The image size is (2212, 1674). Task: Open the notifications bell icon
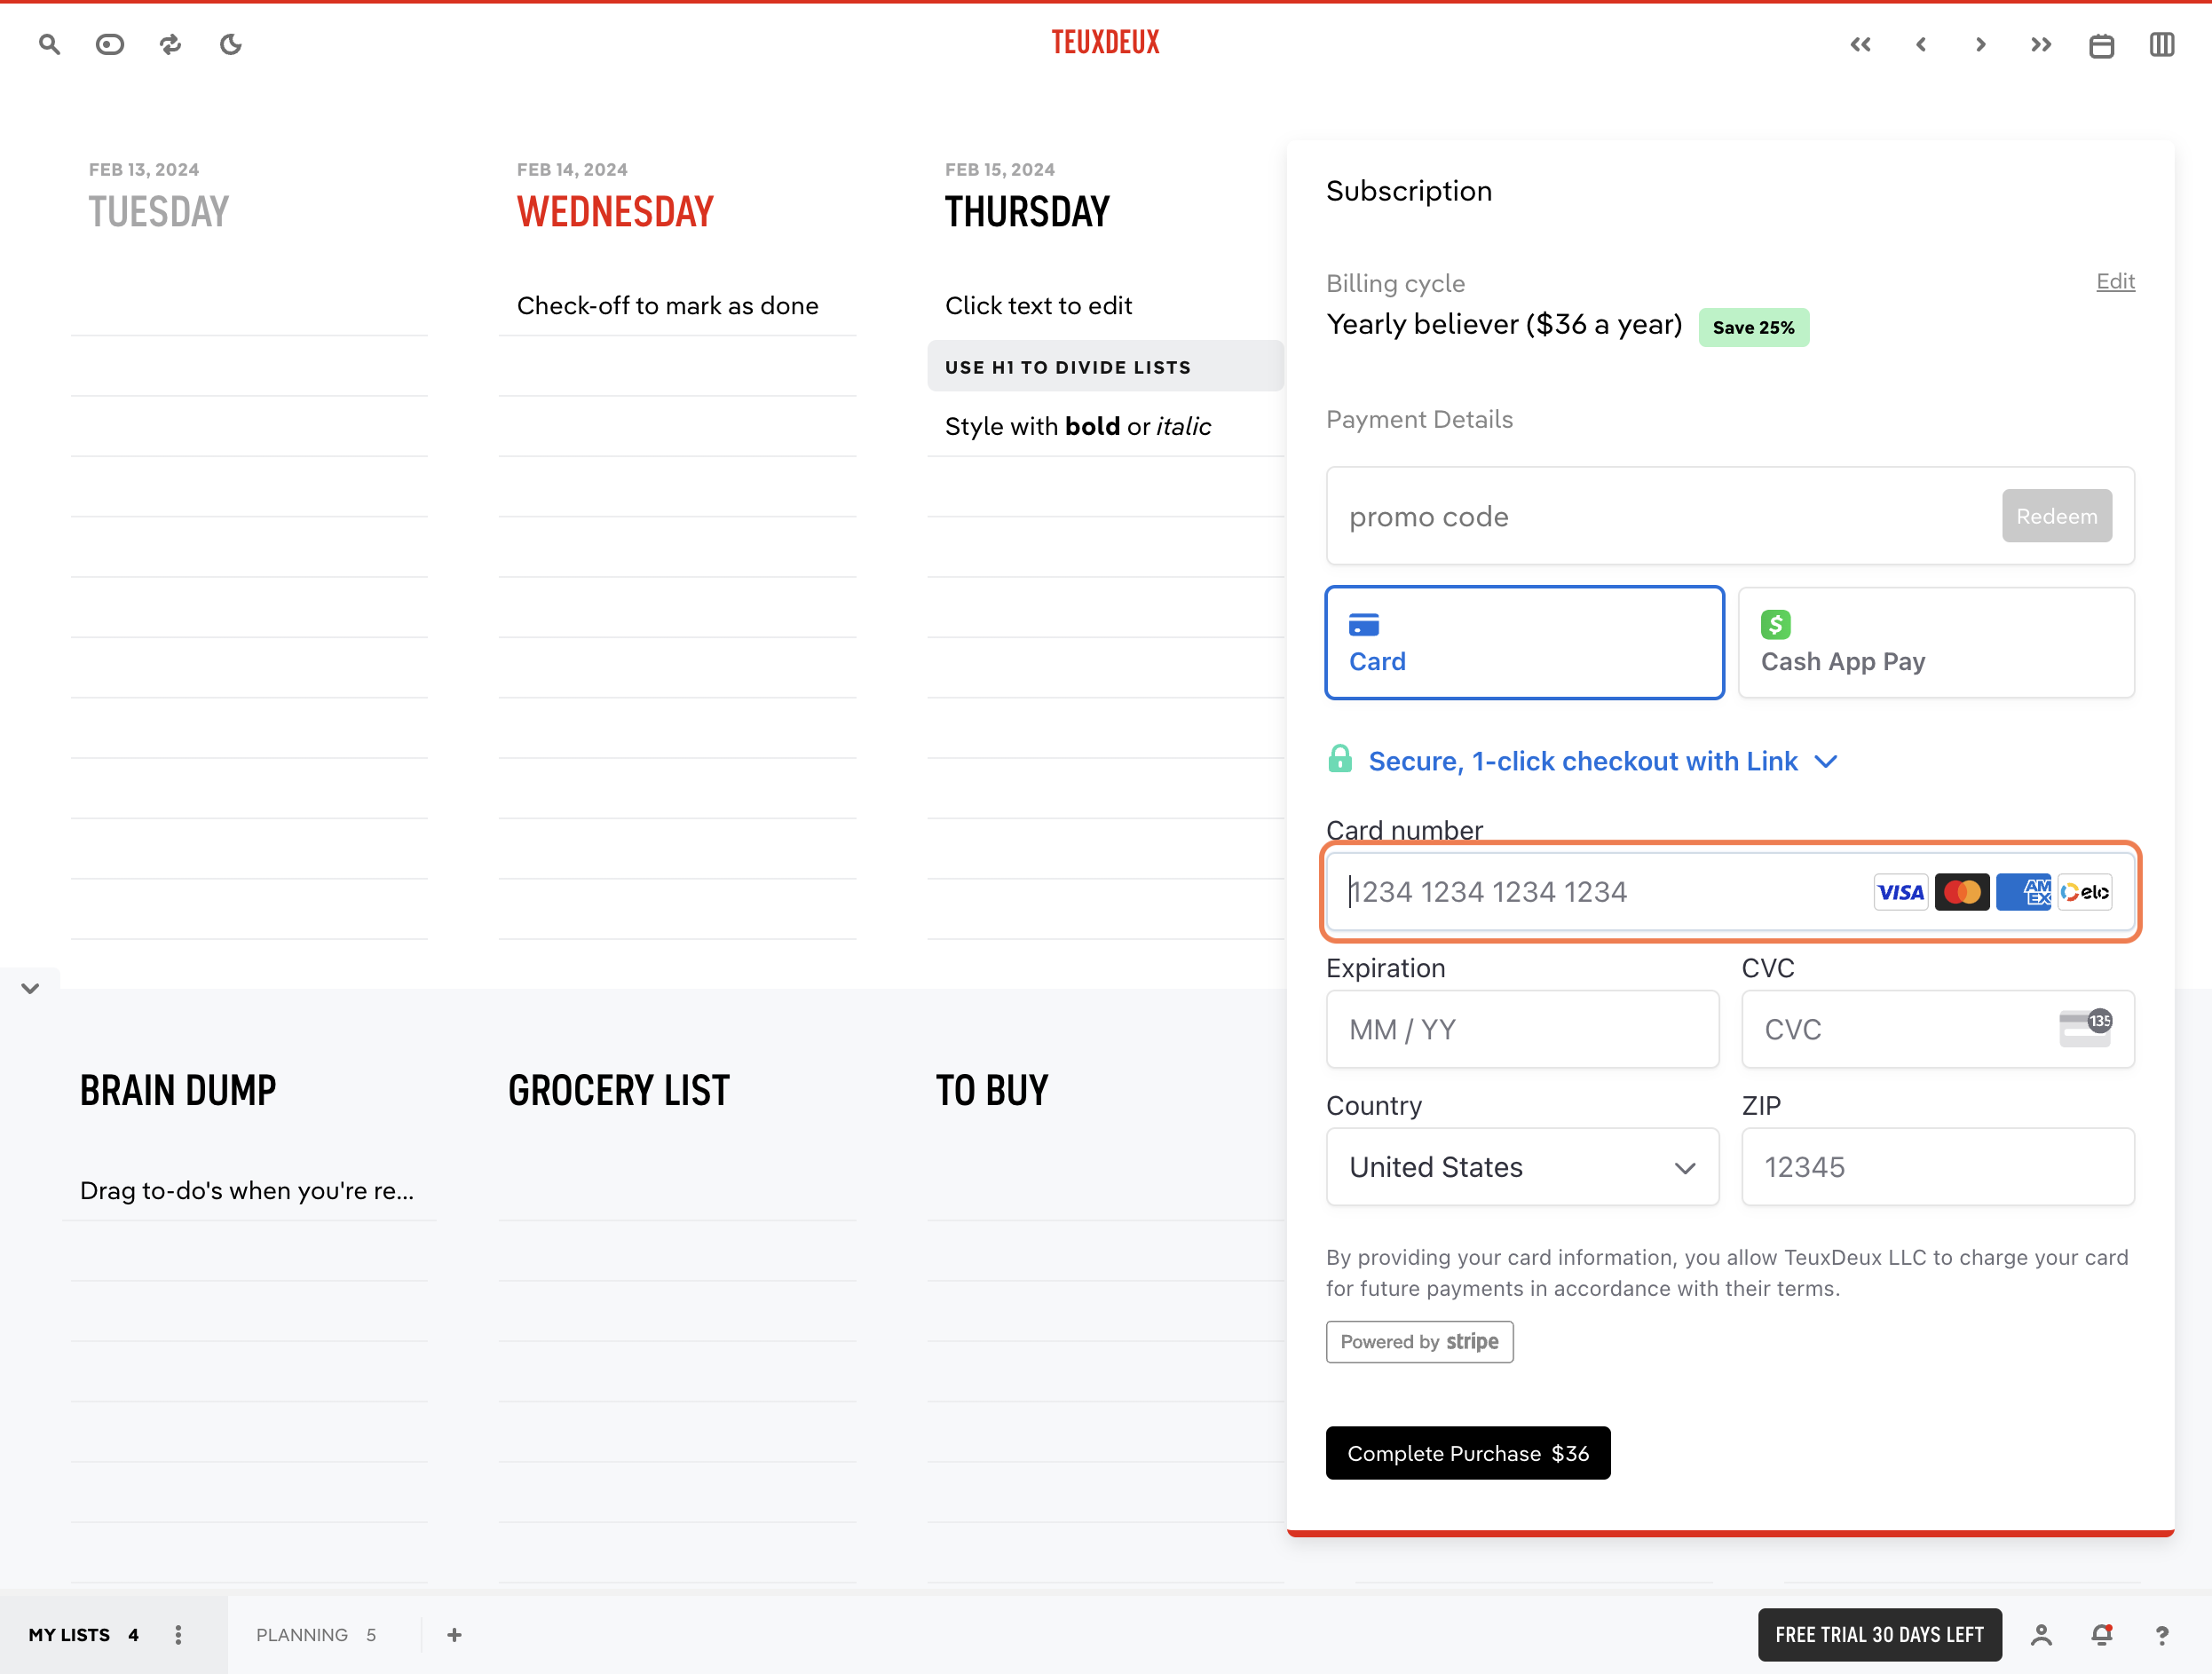coord(2102,1635)
